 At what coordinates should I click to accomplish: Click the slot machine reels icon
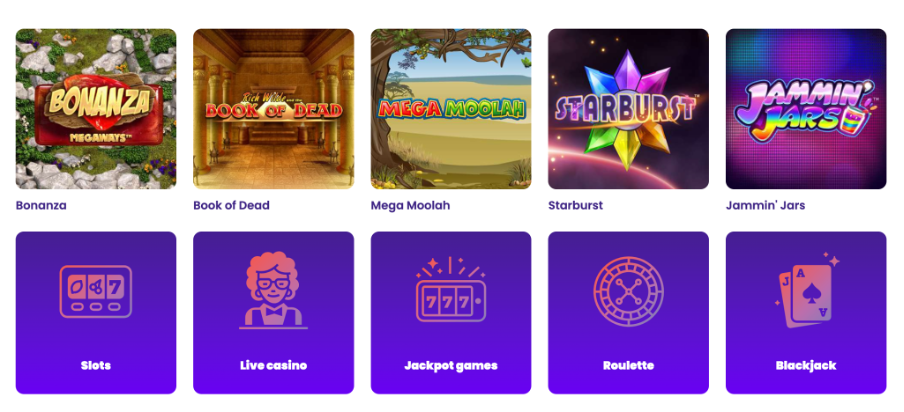coord(96,292)
